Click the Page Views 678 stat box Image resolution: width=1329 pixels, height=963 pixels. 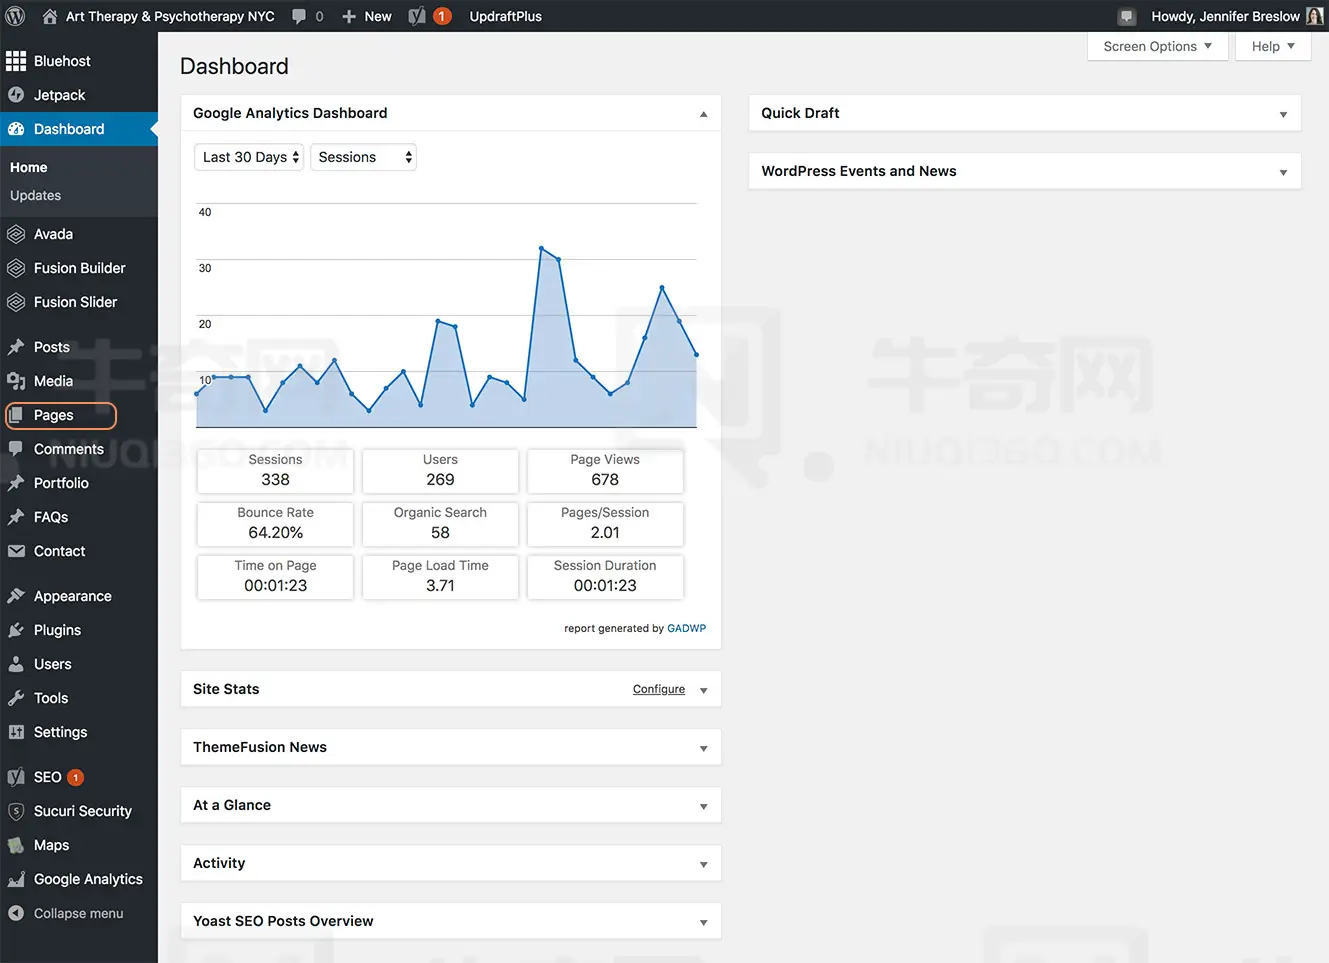(x=605, y=471)
